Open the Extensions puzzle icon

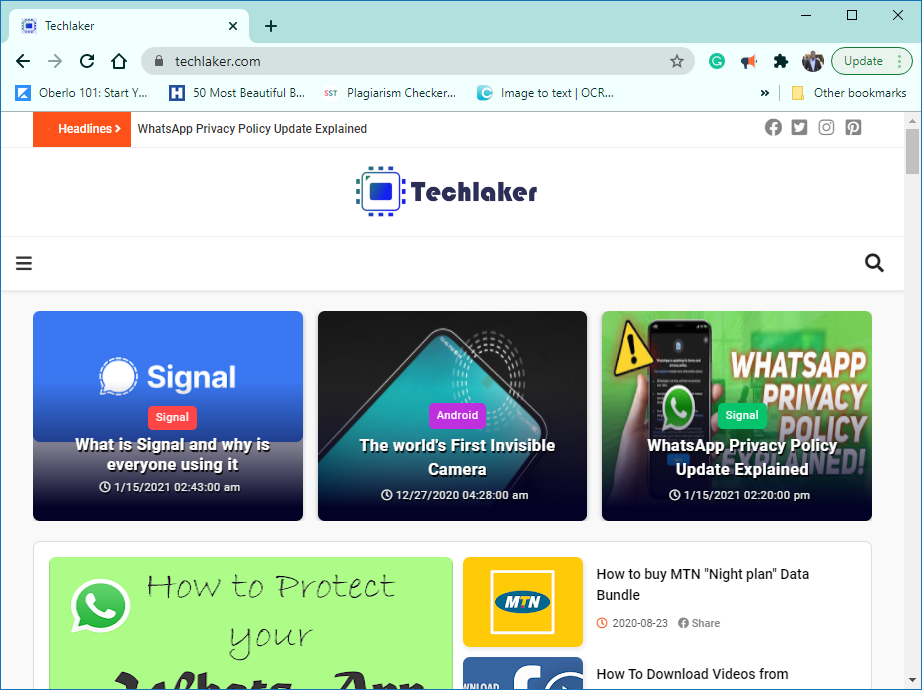pyautogui.click(x=781, y=61)
